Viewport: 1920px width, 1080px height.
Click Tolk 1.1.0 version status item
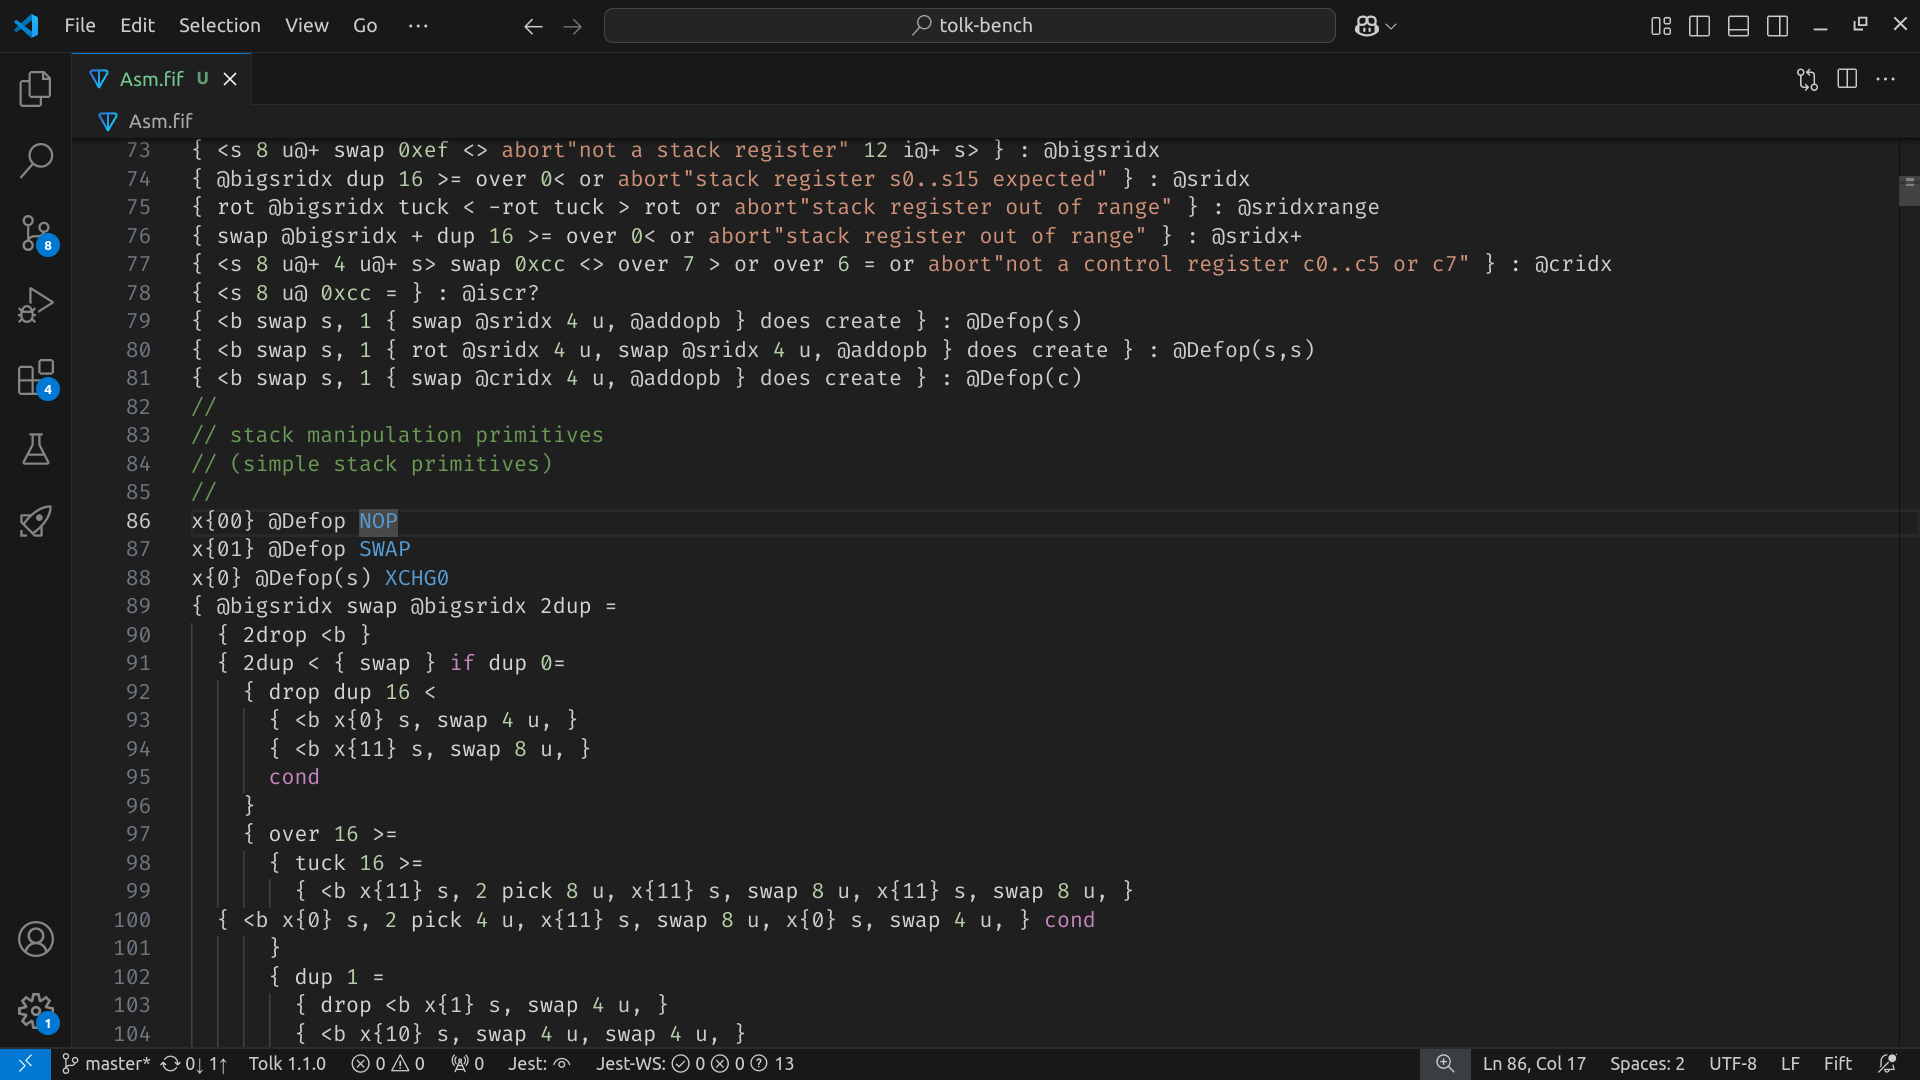point(287,1064)
